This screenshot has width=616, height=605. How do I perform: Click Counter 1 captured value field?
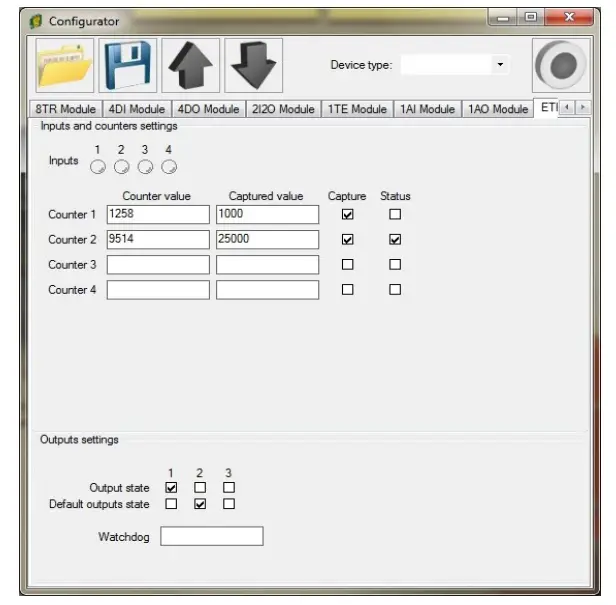pyautogui.click(x=267, y=214)
